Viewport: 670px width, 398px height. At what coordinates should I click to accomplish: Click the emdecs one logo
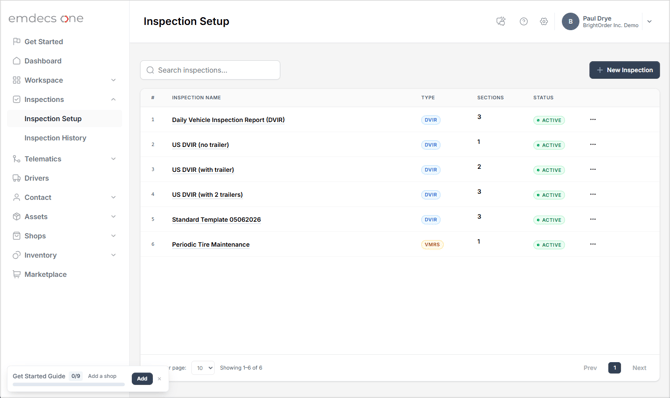46,18
